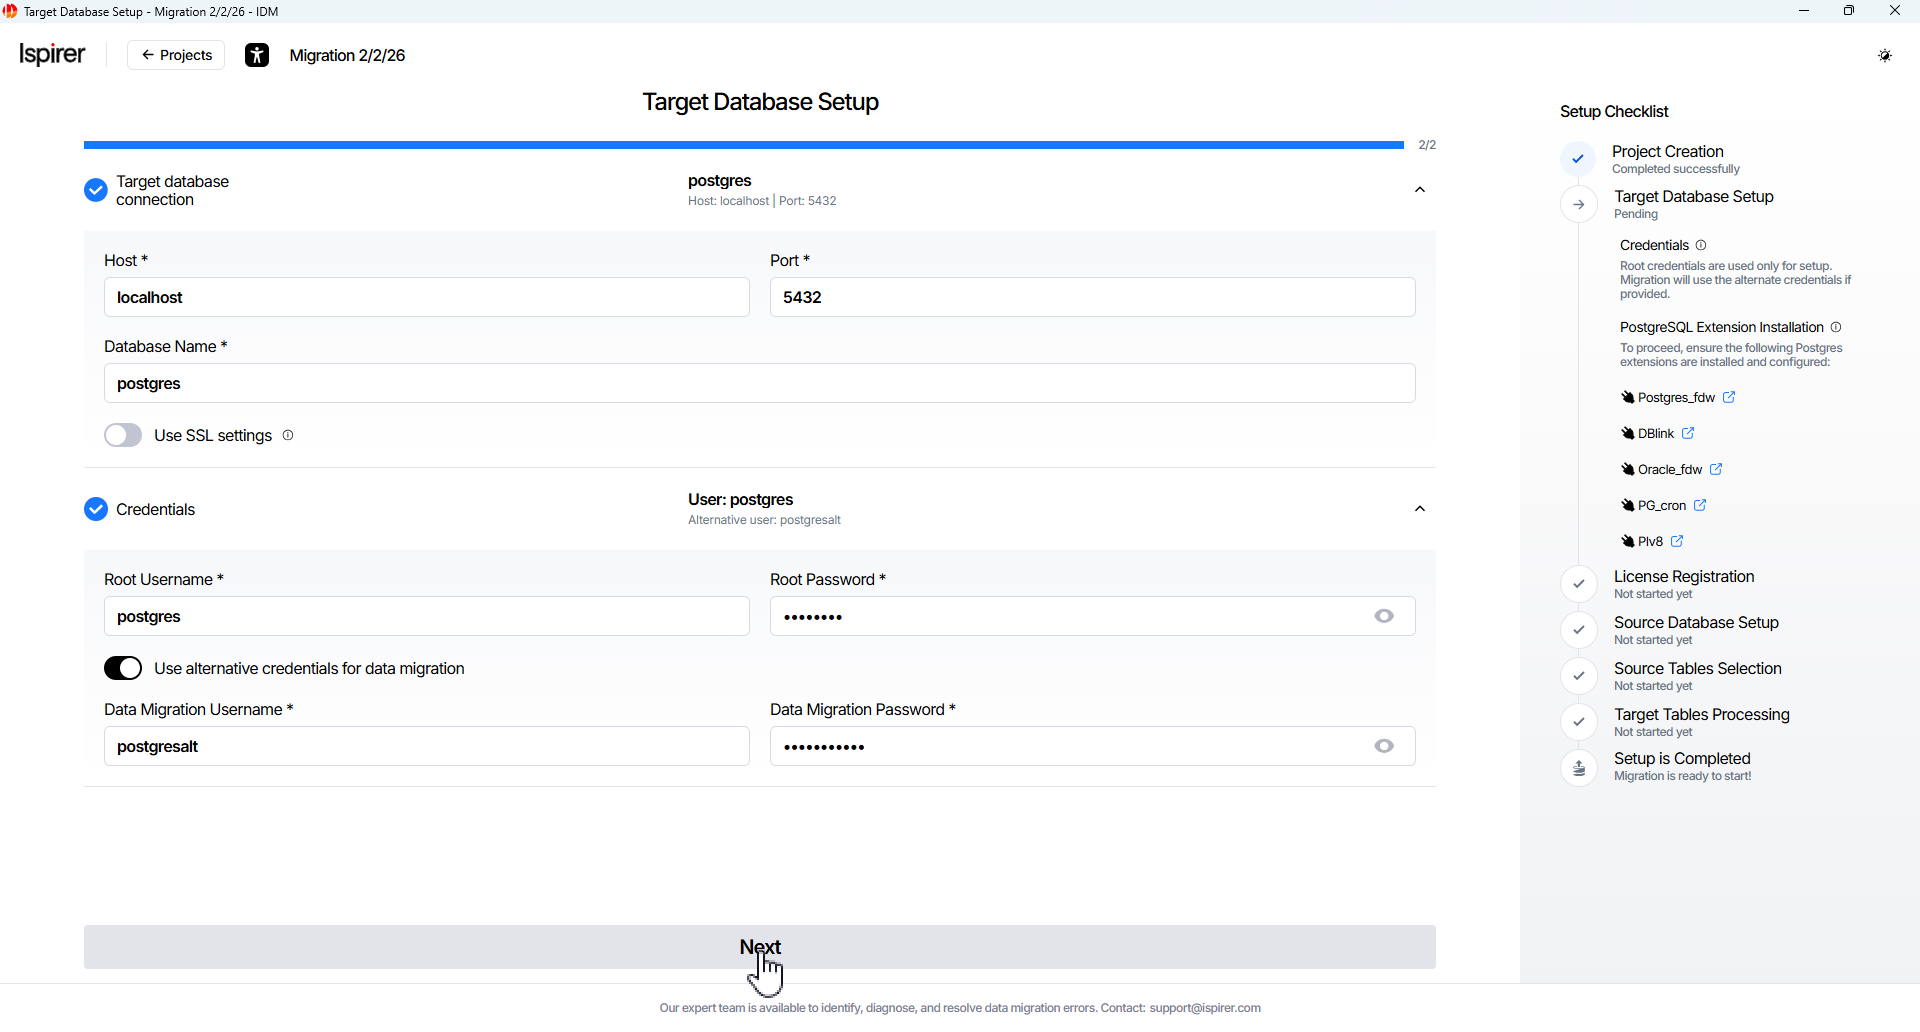This screenshot has width=1920, height=1032.
Task: Click the info icon next to Credentials checklist
Action: [x=1701, y=245]
